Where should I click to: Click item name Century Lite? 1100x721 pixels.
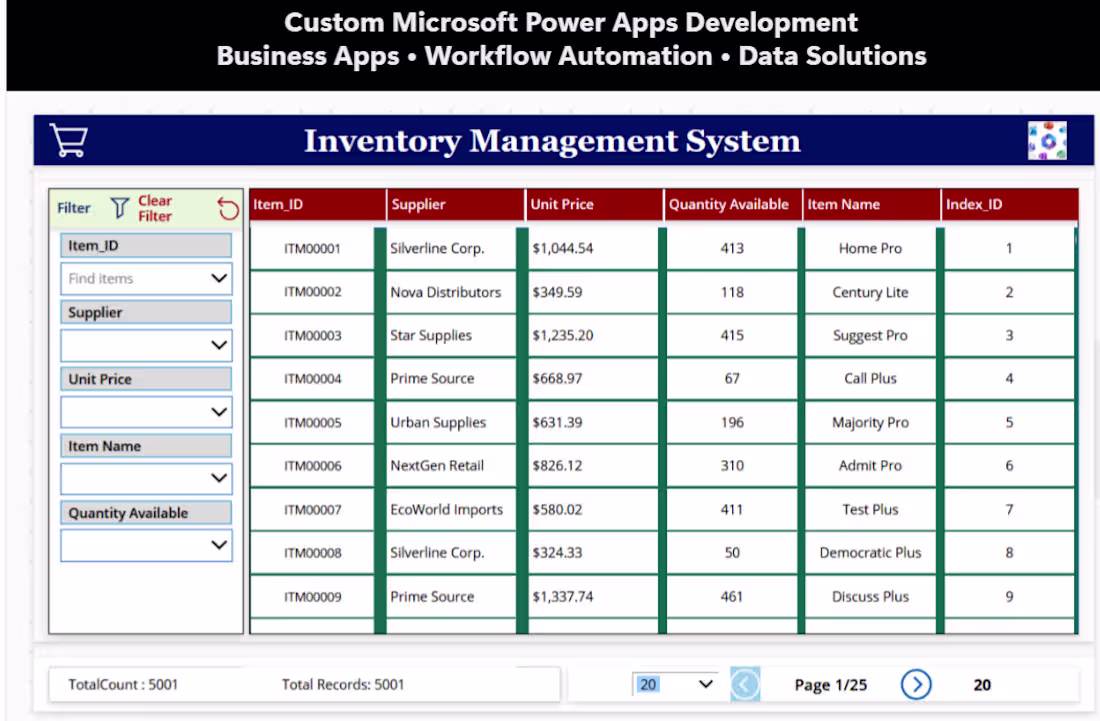point(870,292)
